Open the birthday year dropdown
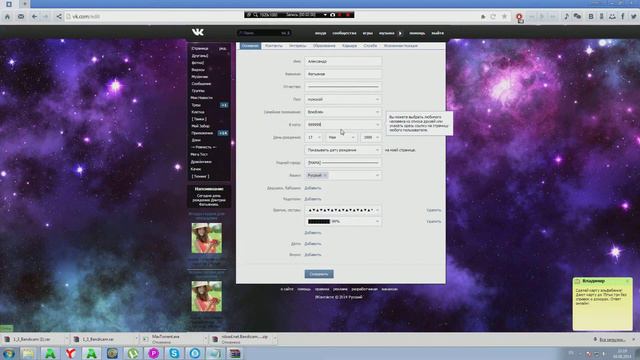This screenshot has width=640, height=360. click(371, 138)
